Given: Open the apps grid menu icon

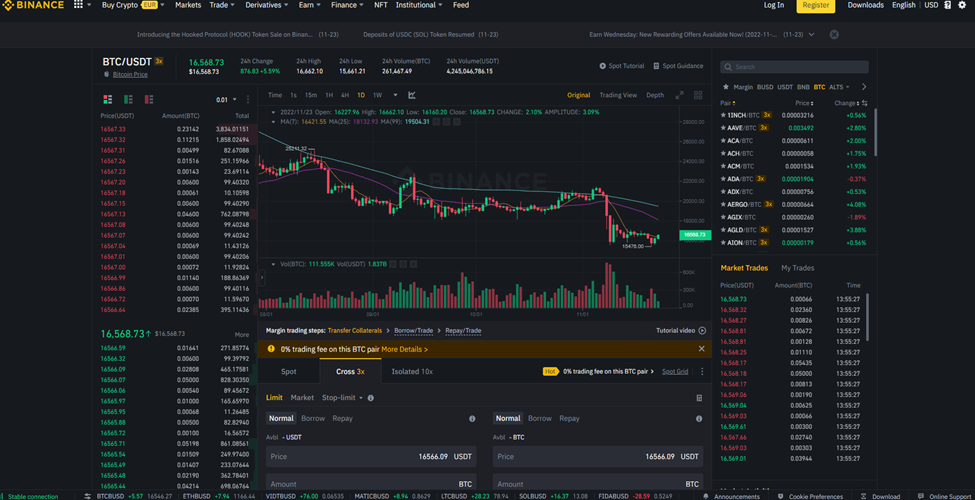Looking at the screenshot, I should pos(78,5).
